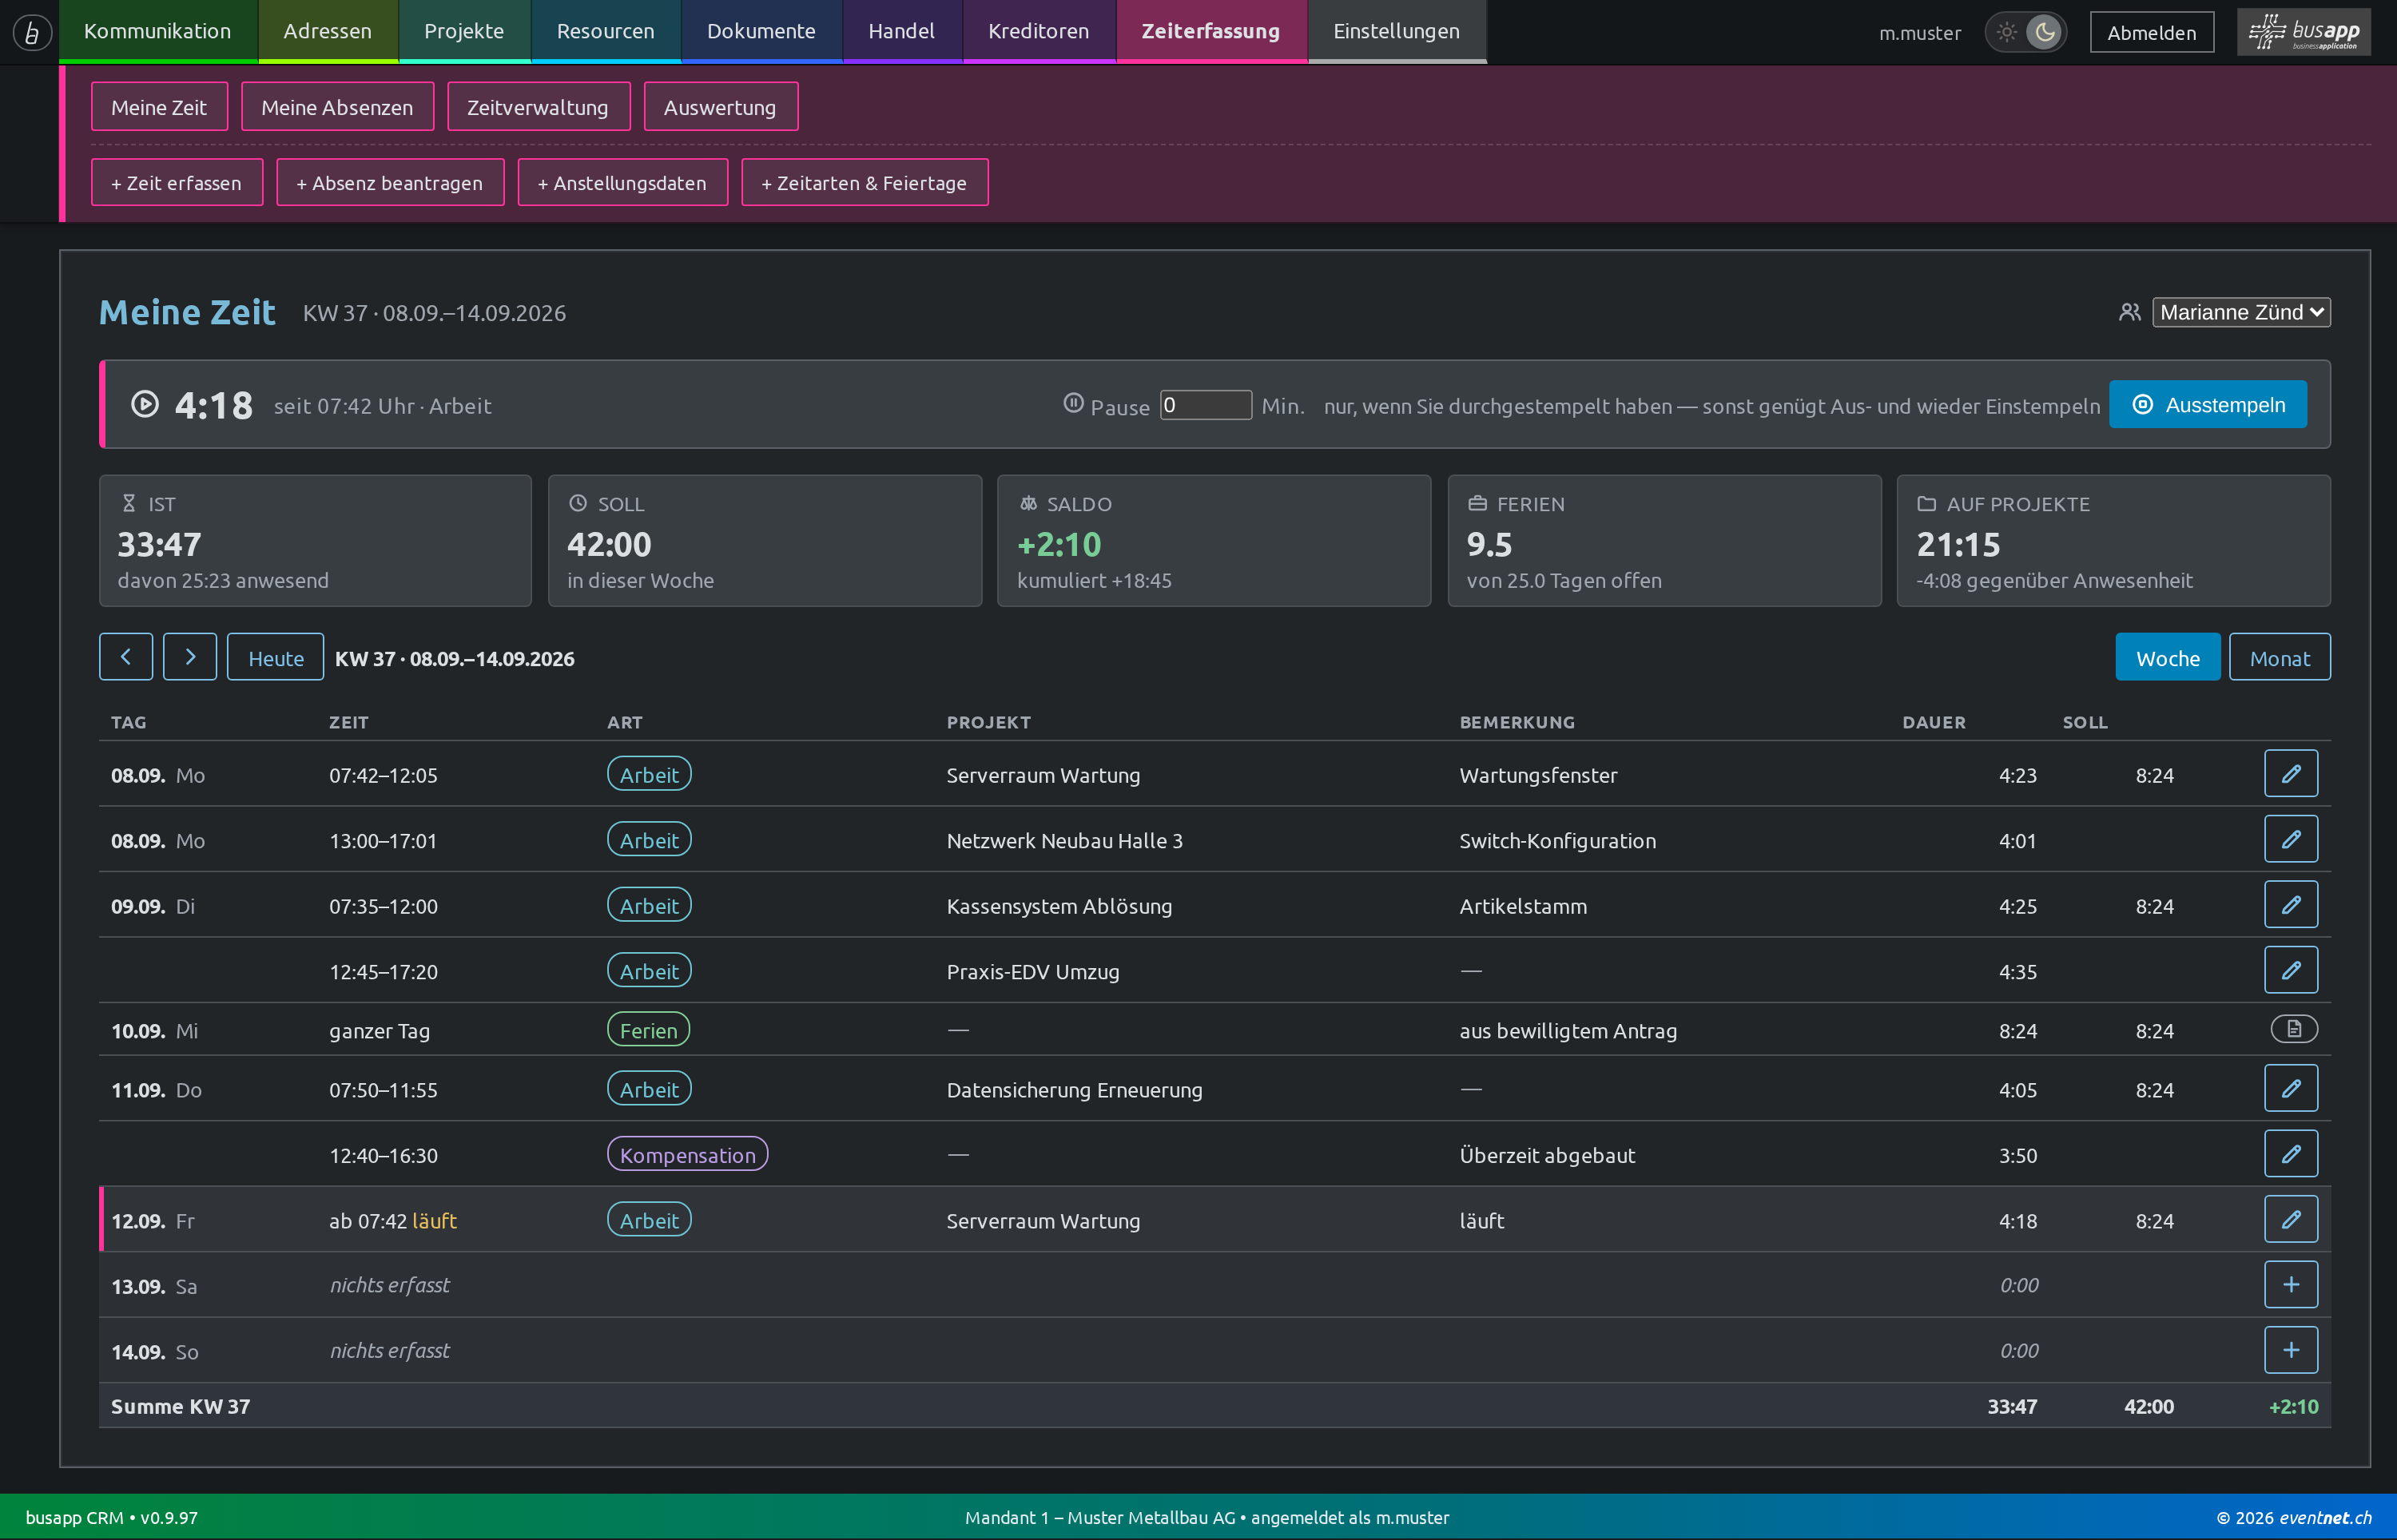The height and width of the screenshot is (1540, 2397).
Task: Open the Meine Absenzen tab
Action: pos(337,106)
